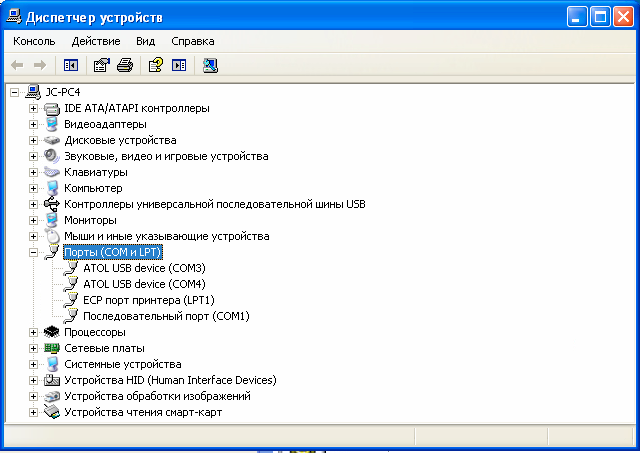Expand Устройства чтения смарт-карт node
The image size is (640, 453).
point(33,412)
